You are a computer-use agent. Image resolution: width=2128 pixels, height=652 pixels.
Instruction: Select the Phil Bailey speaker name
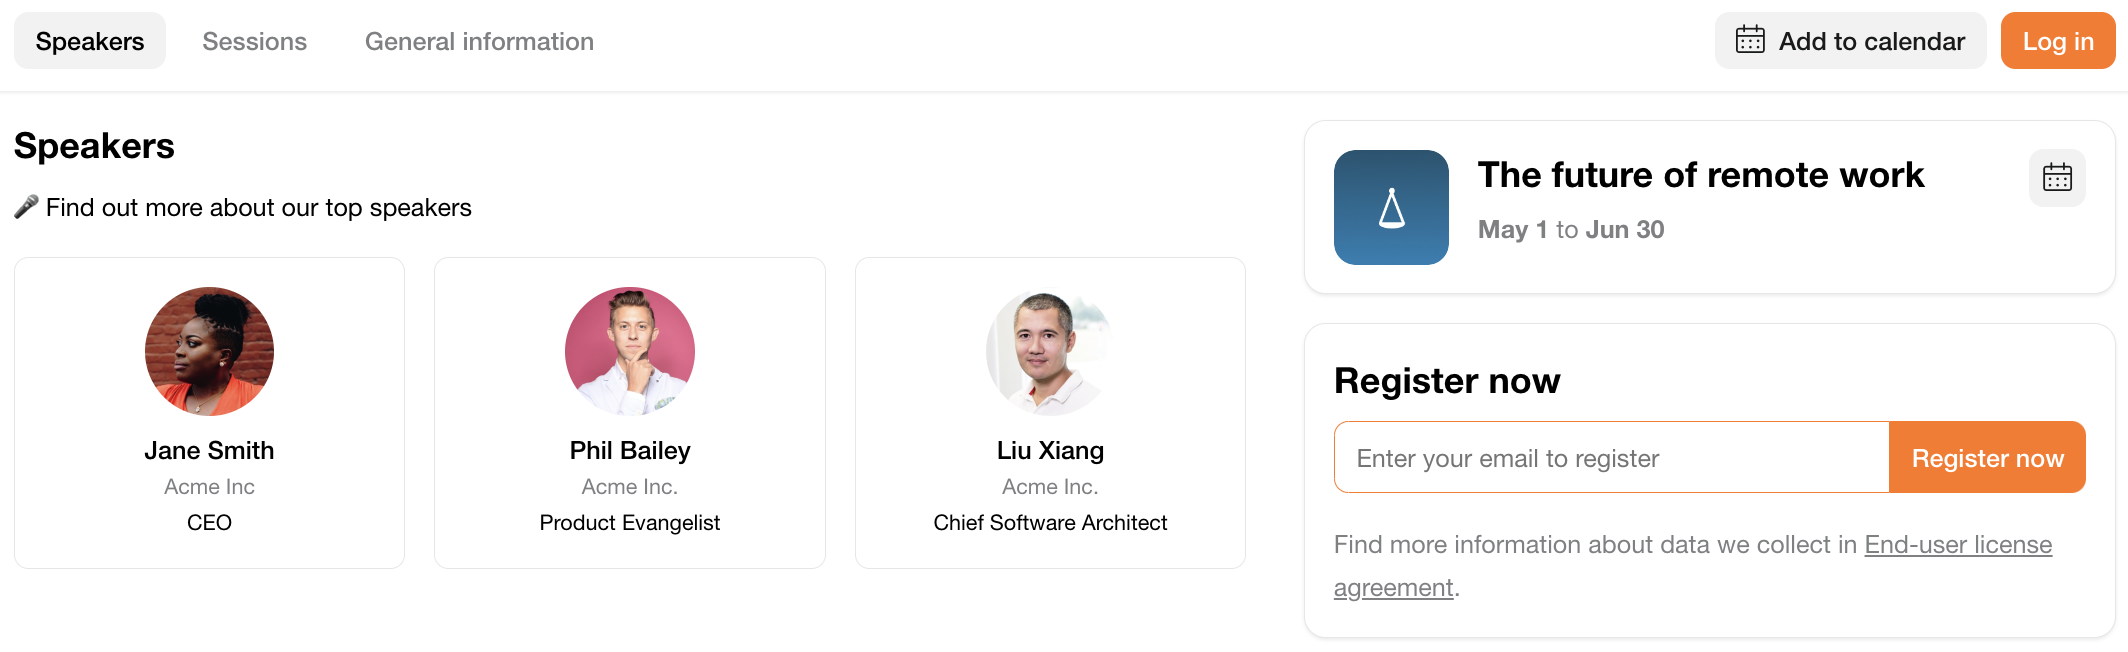[630, 450]
